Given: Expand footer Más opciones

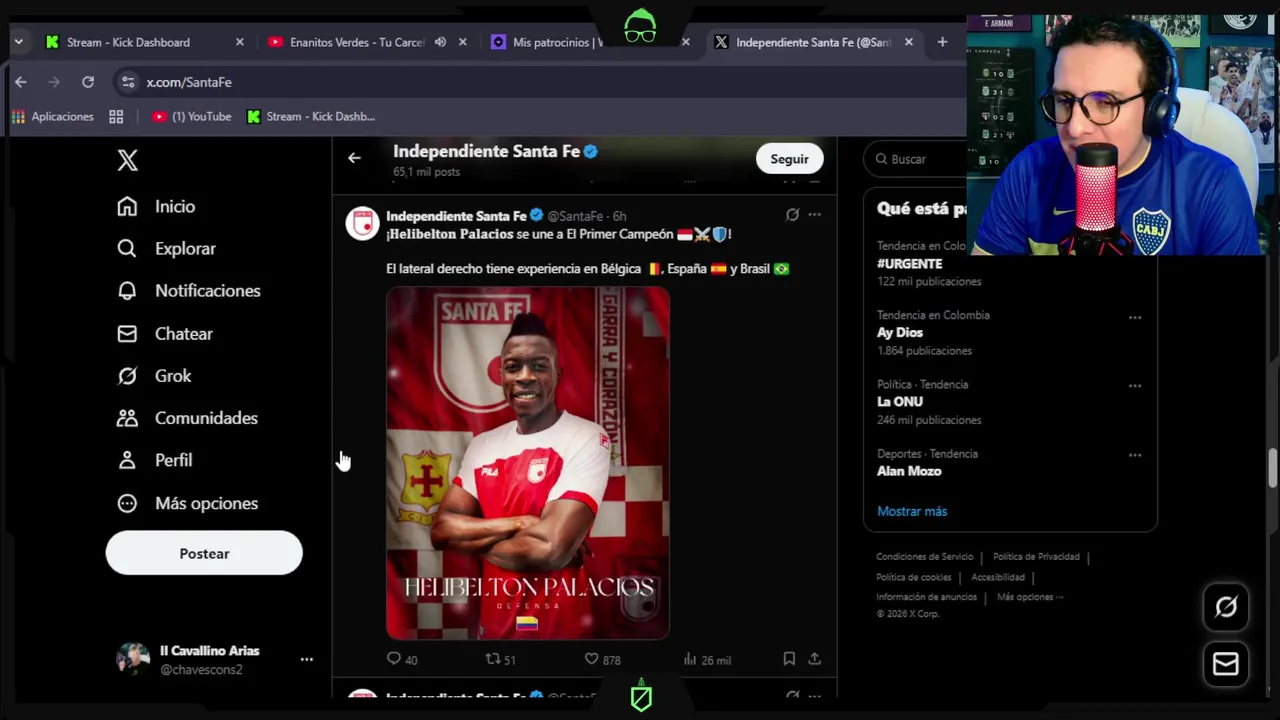Looking at the screenshot, I should (x=1030, y=597).
